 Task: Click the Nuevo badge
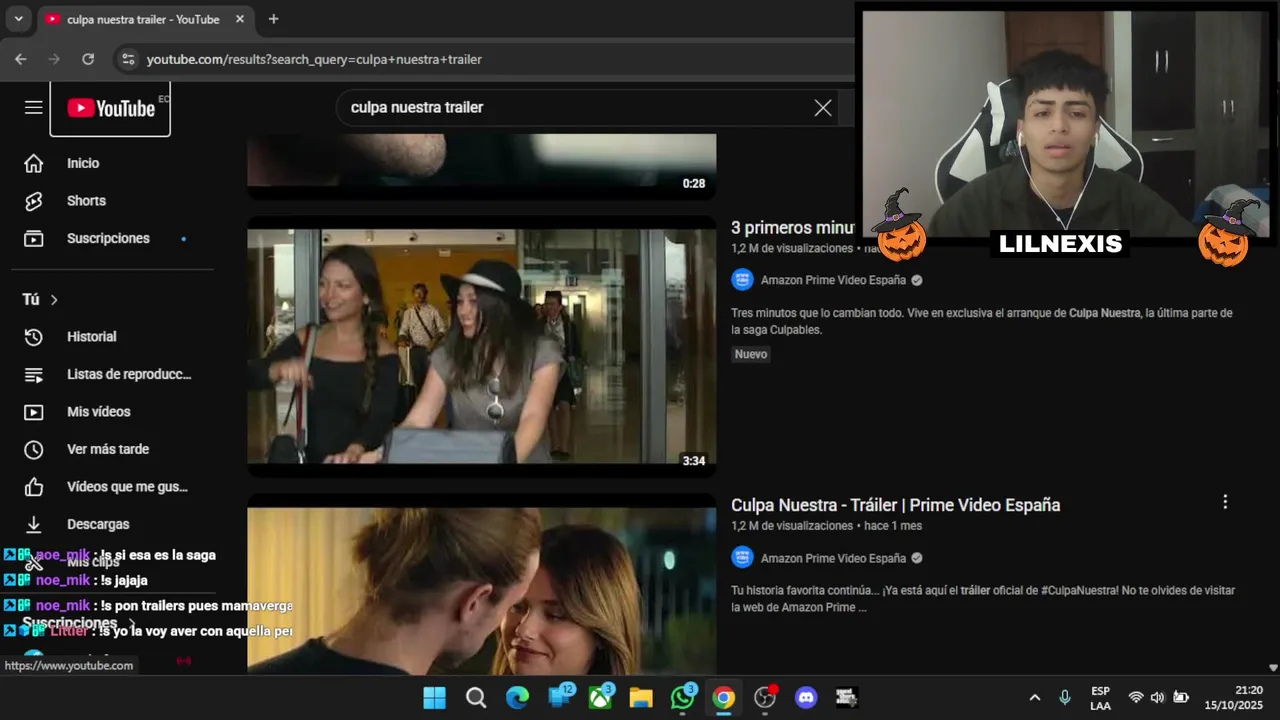751,354
